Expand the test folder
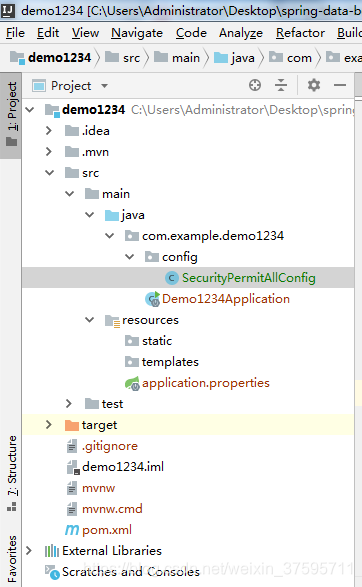Screen dimensions: 362x587 click(x=69, y=404)
